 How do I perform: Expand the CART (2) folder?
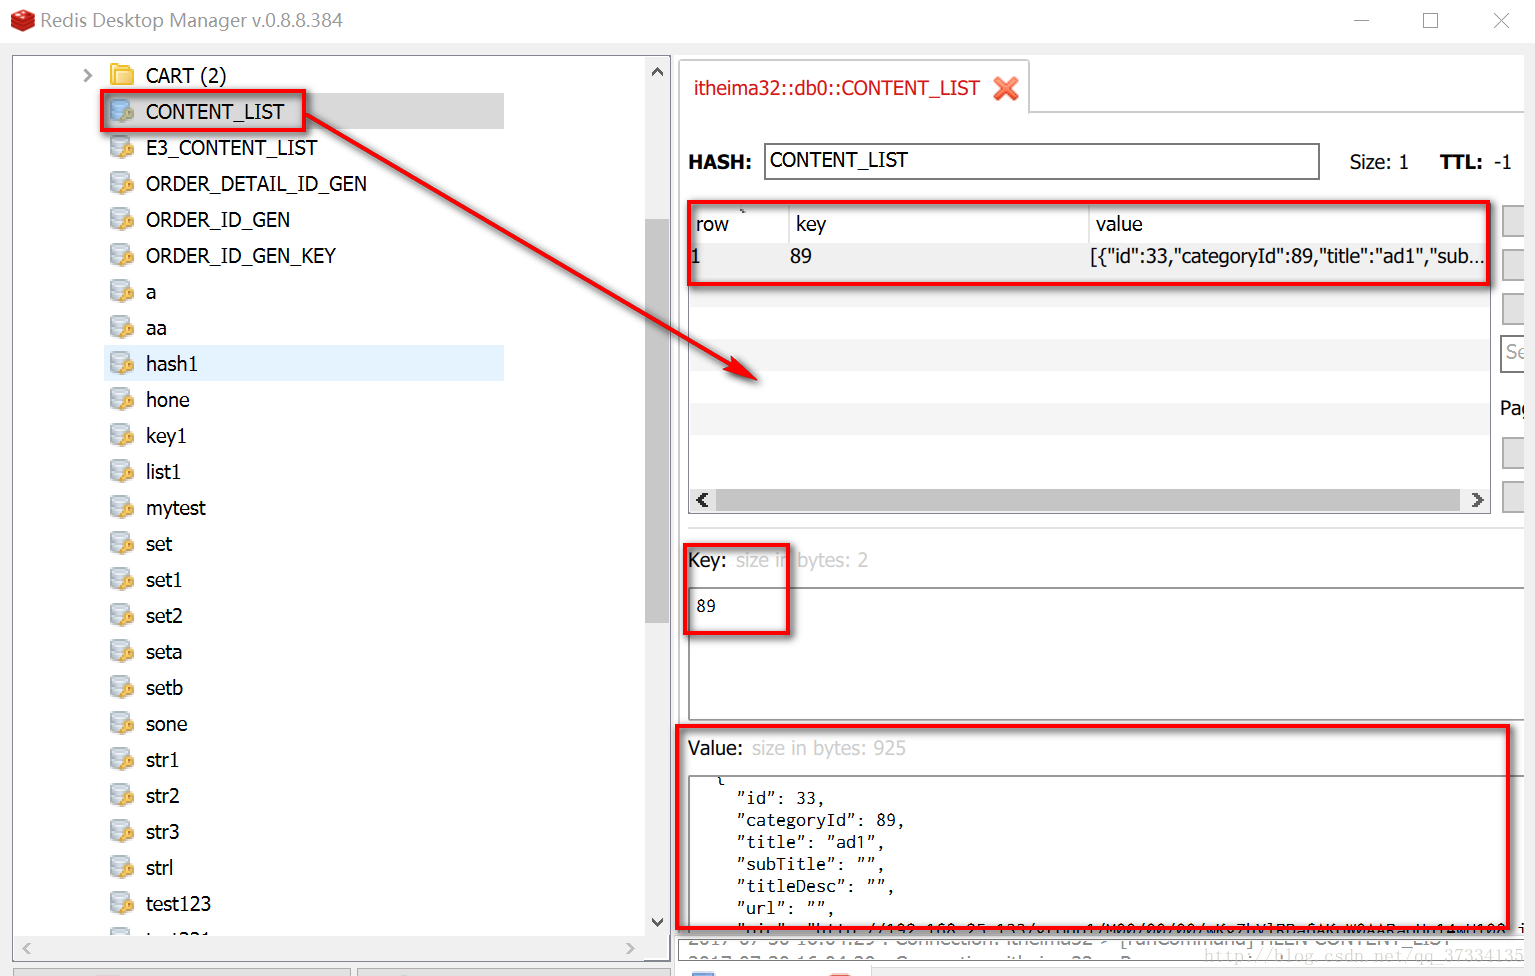(x=87, y=75)
